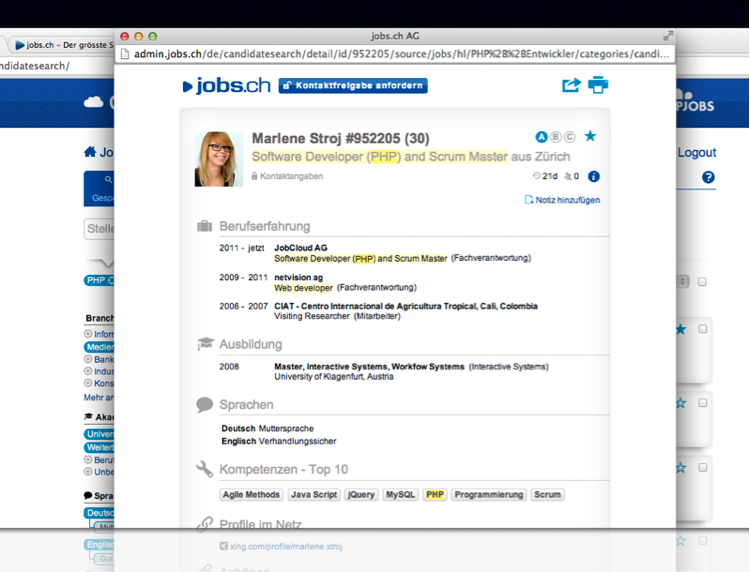Viewport: 750px width, 572px height.
Task: Click the MySQL competence tag
Action: (400, 495)
